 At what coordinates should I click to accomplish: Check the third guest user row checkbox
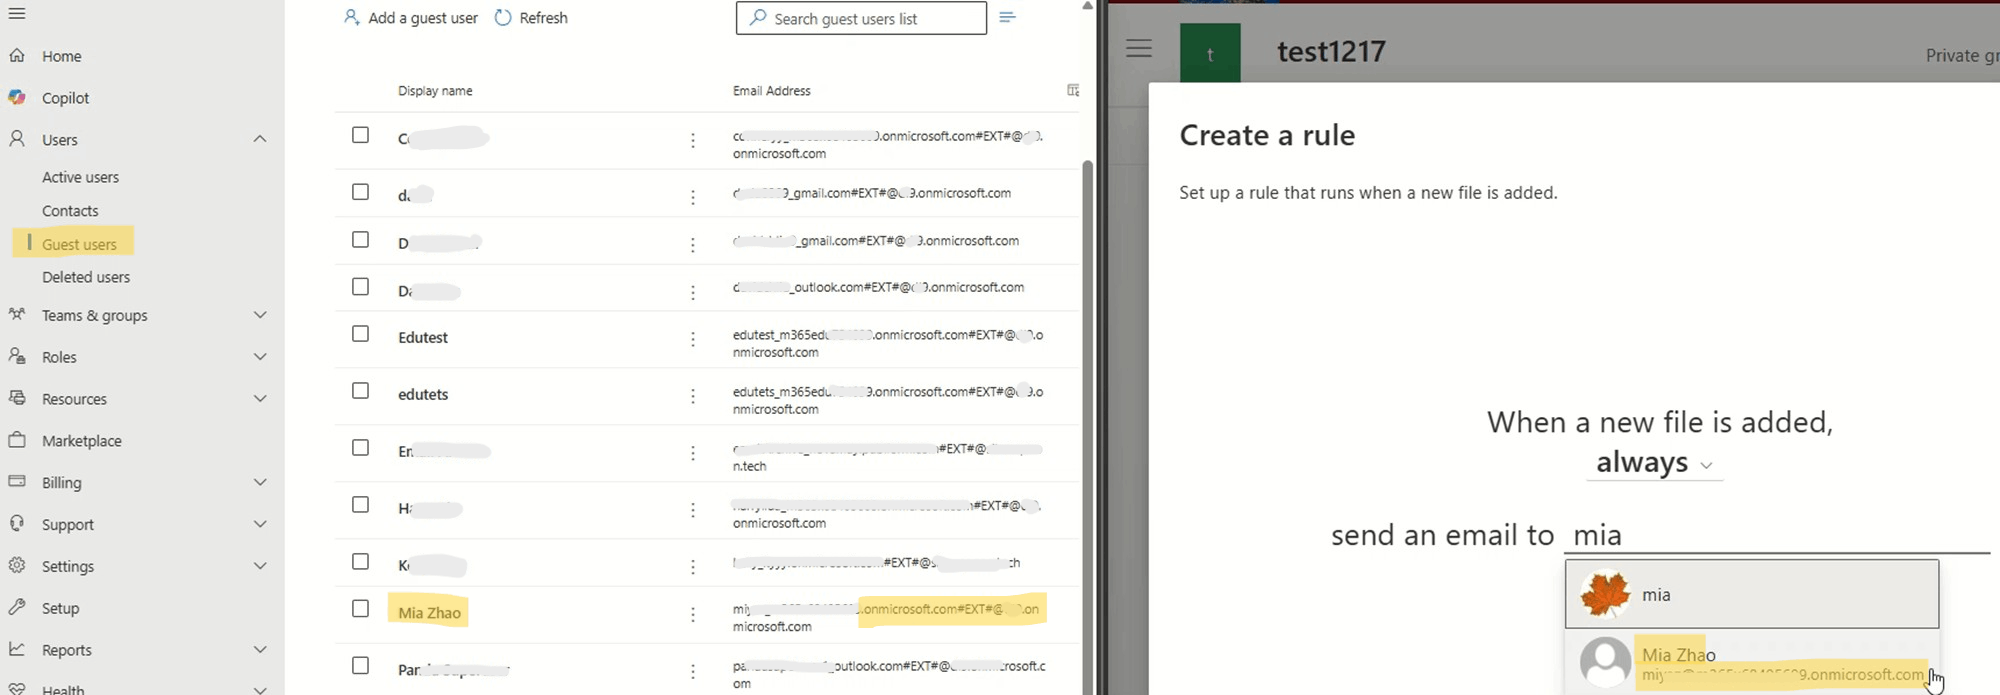coord(360,239)
